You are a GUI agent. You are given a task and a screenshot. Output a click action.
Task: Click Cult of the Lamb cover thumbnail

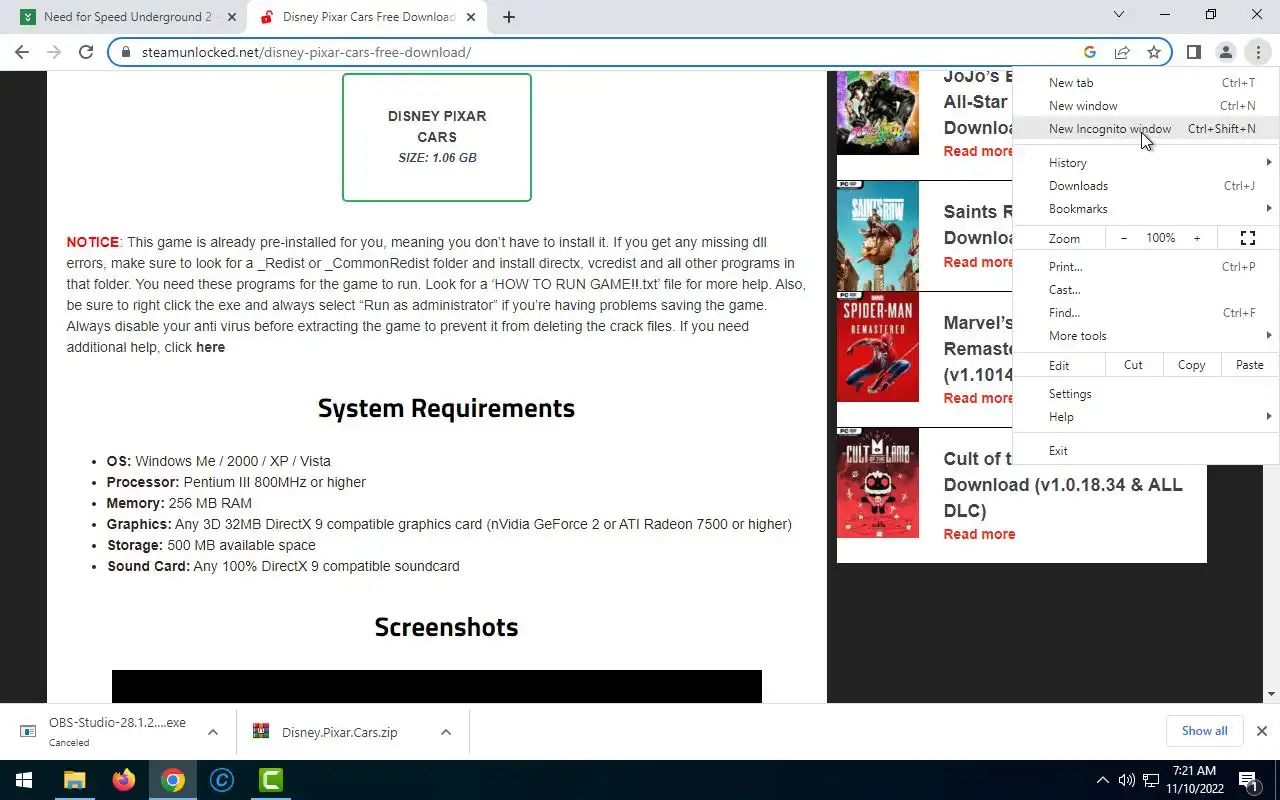pyautogui.click(x=878, y=483)
